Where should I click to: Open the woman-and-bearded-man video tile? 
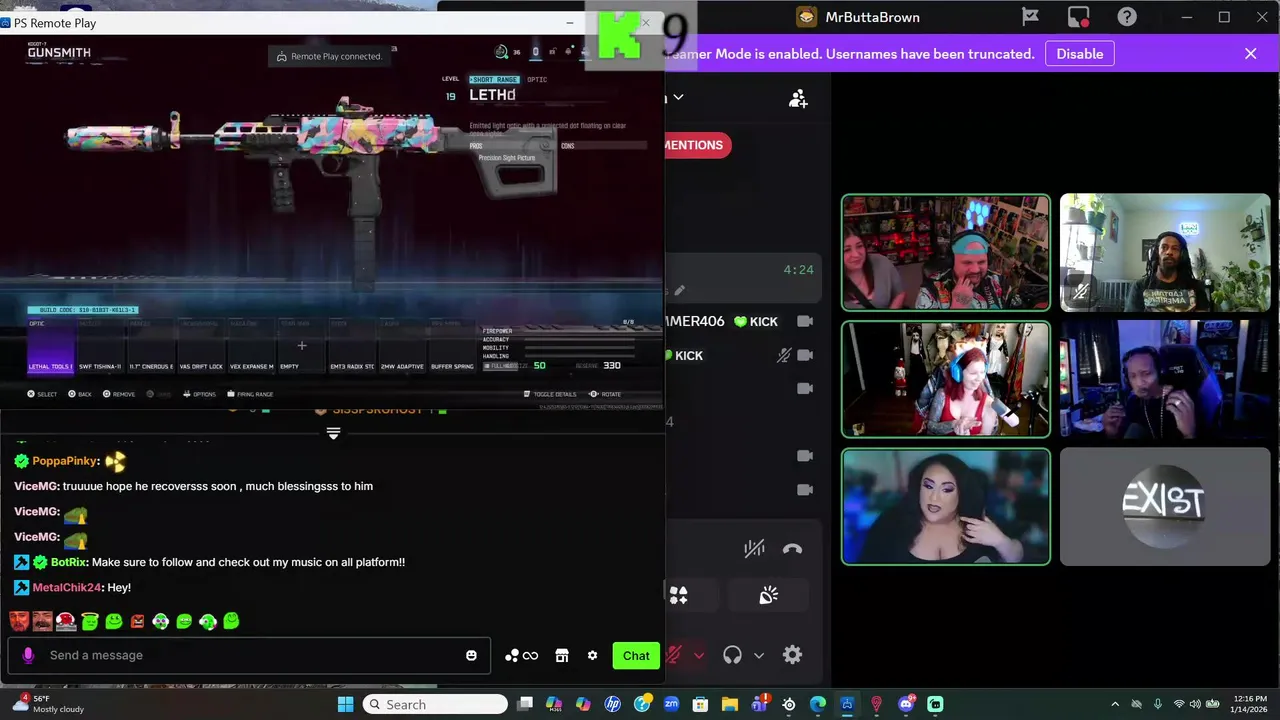click(946, 252)
